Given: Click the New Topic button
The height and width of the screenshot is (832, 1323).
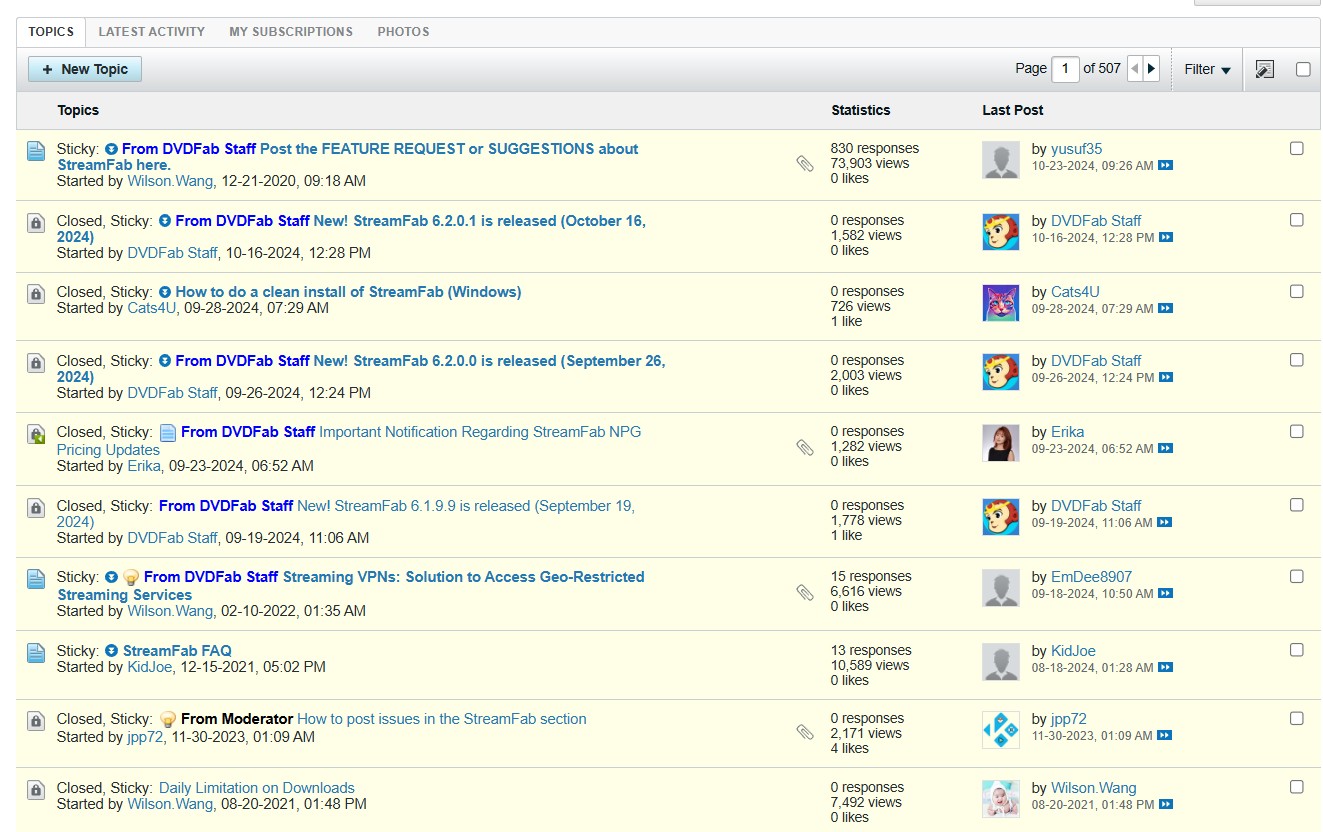Looking at the screenshot, I should [85, 69].
